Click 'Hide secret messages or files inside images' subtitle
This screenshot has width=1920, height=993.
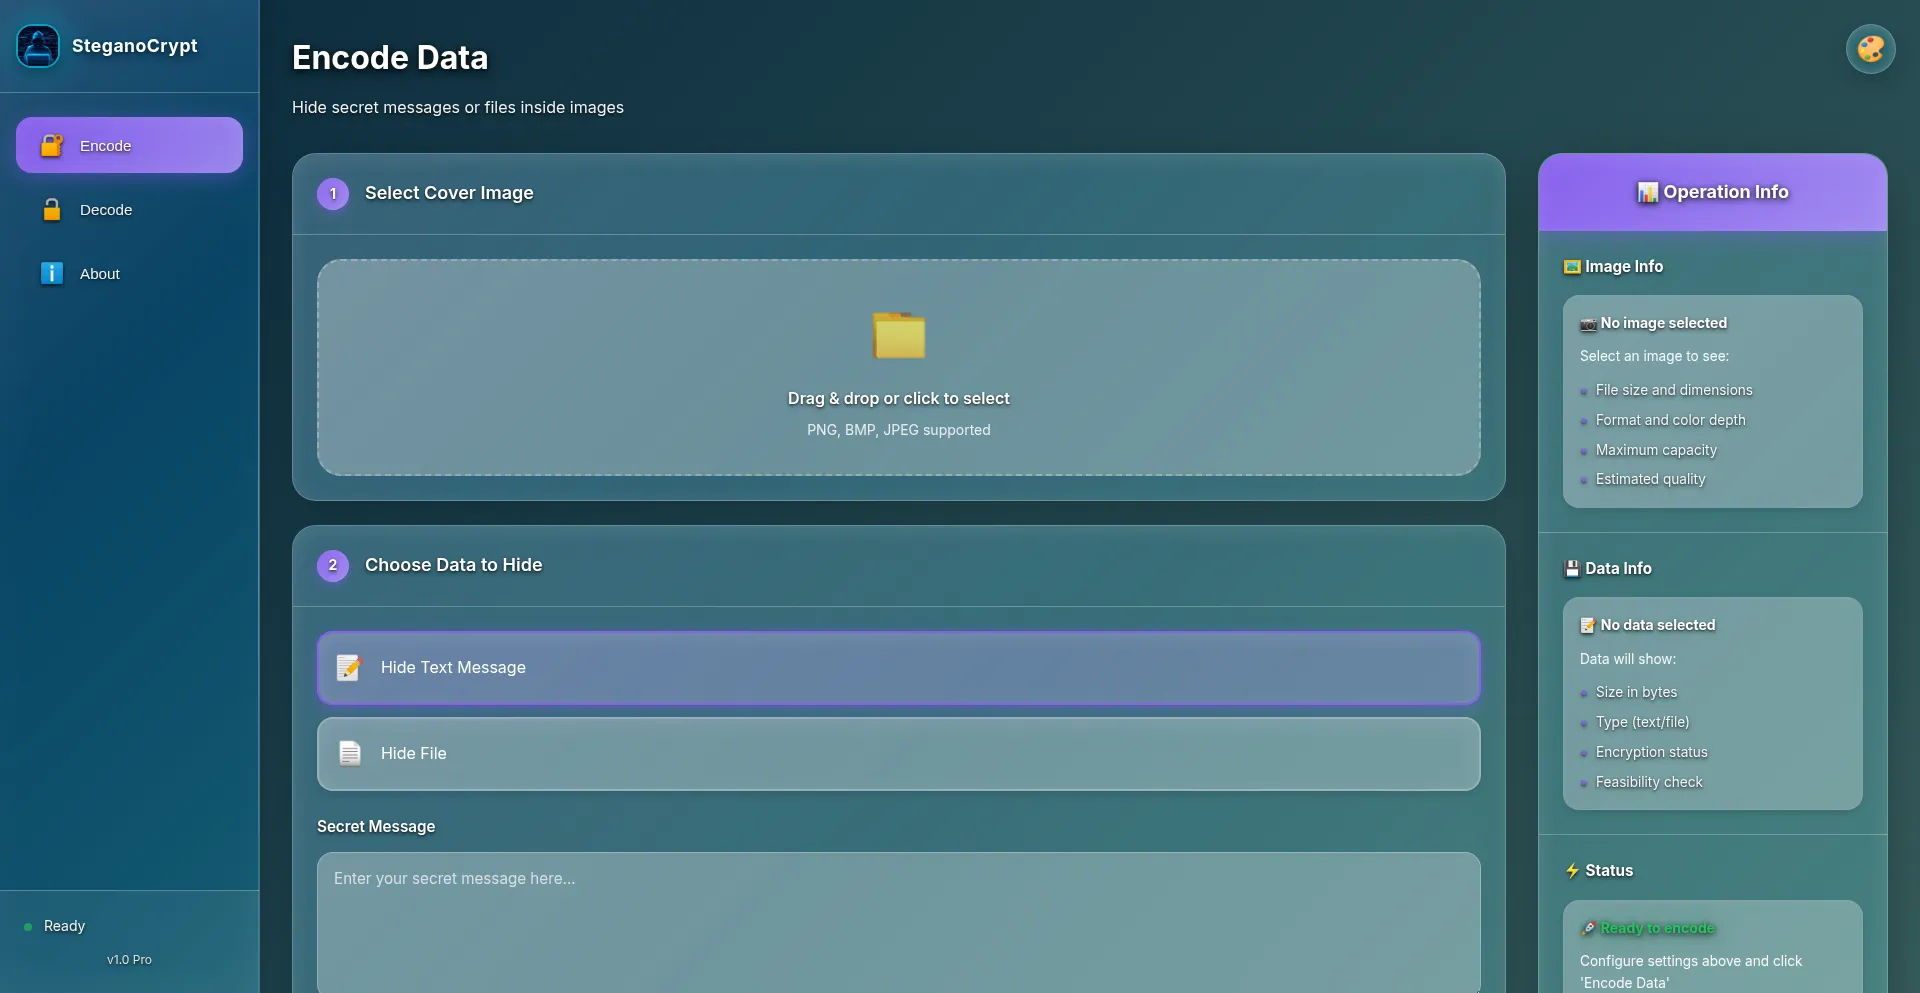[x=458, y=107]
